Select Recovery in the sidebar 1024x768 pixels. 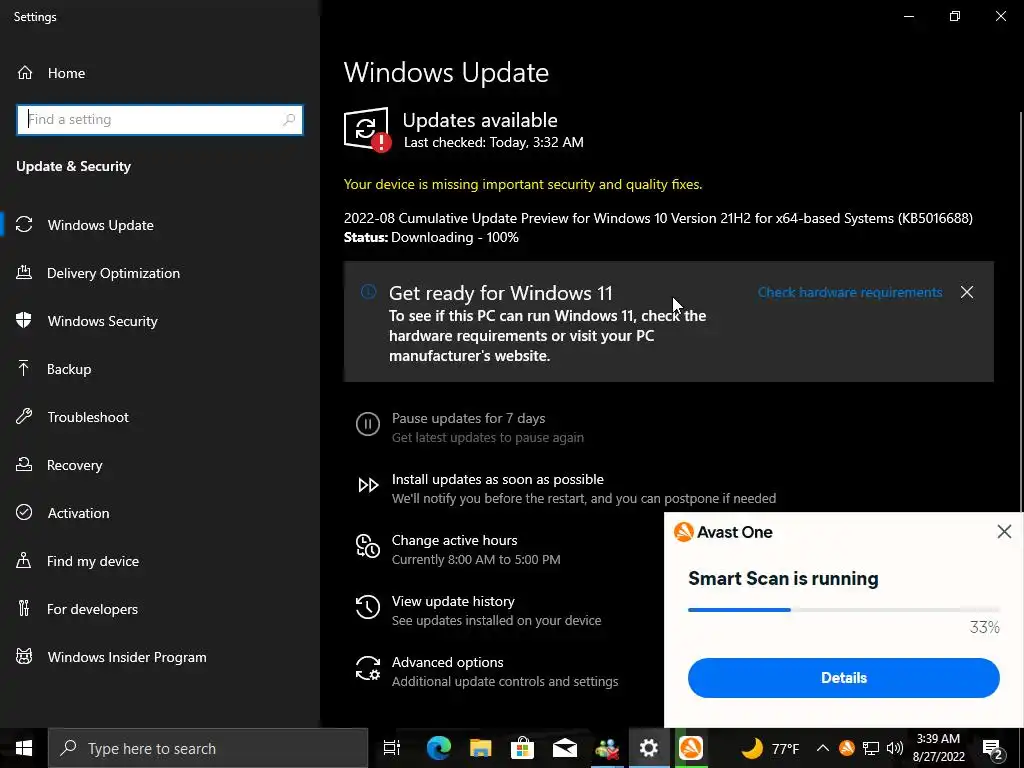point(160,465)
